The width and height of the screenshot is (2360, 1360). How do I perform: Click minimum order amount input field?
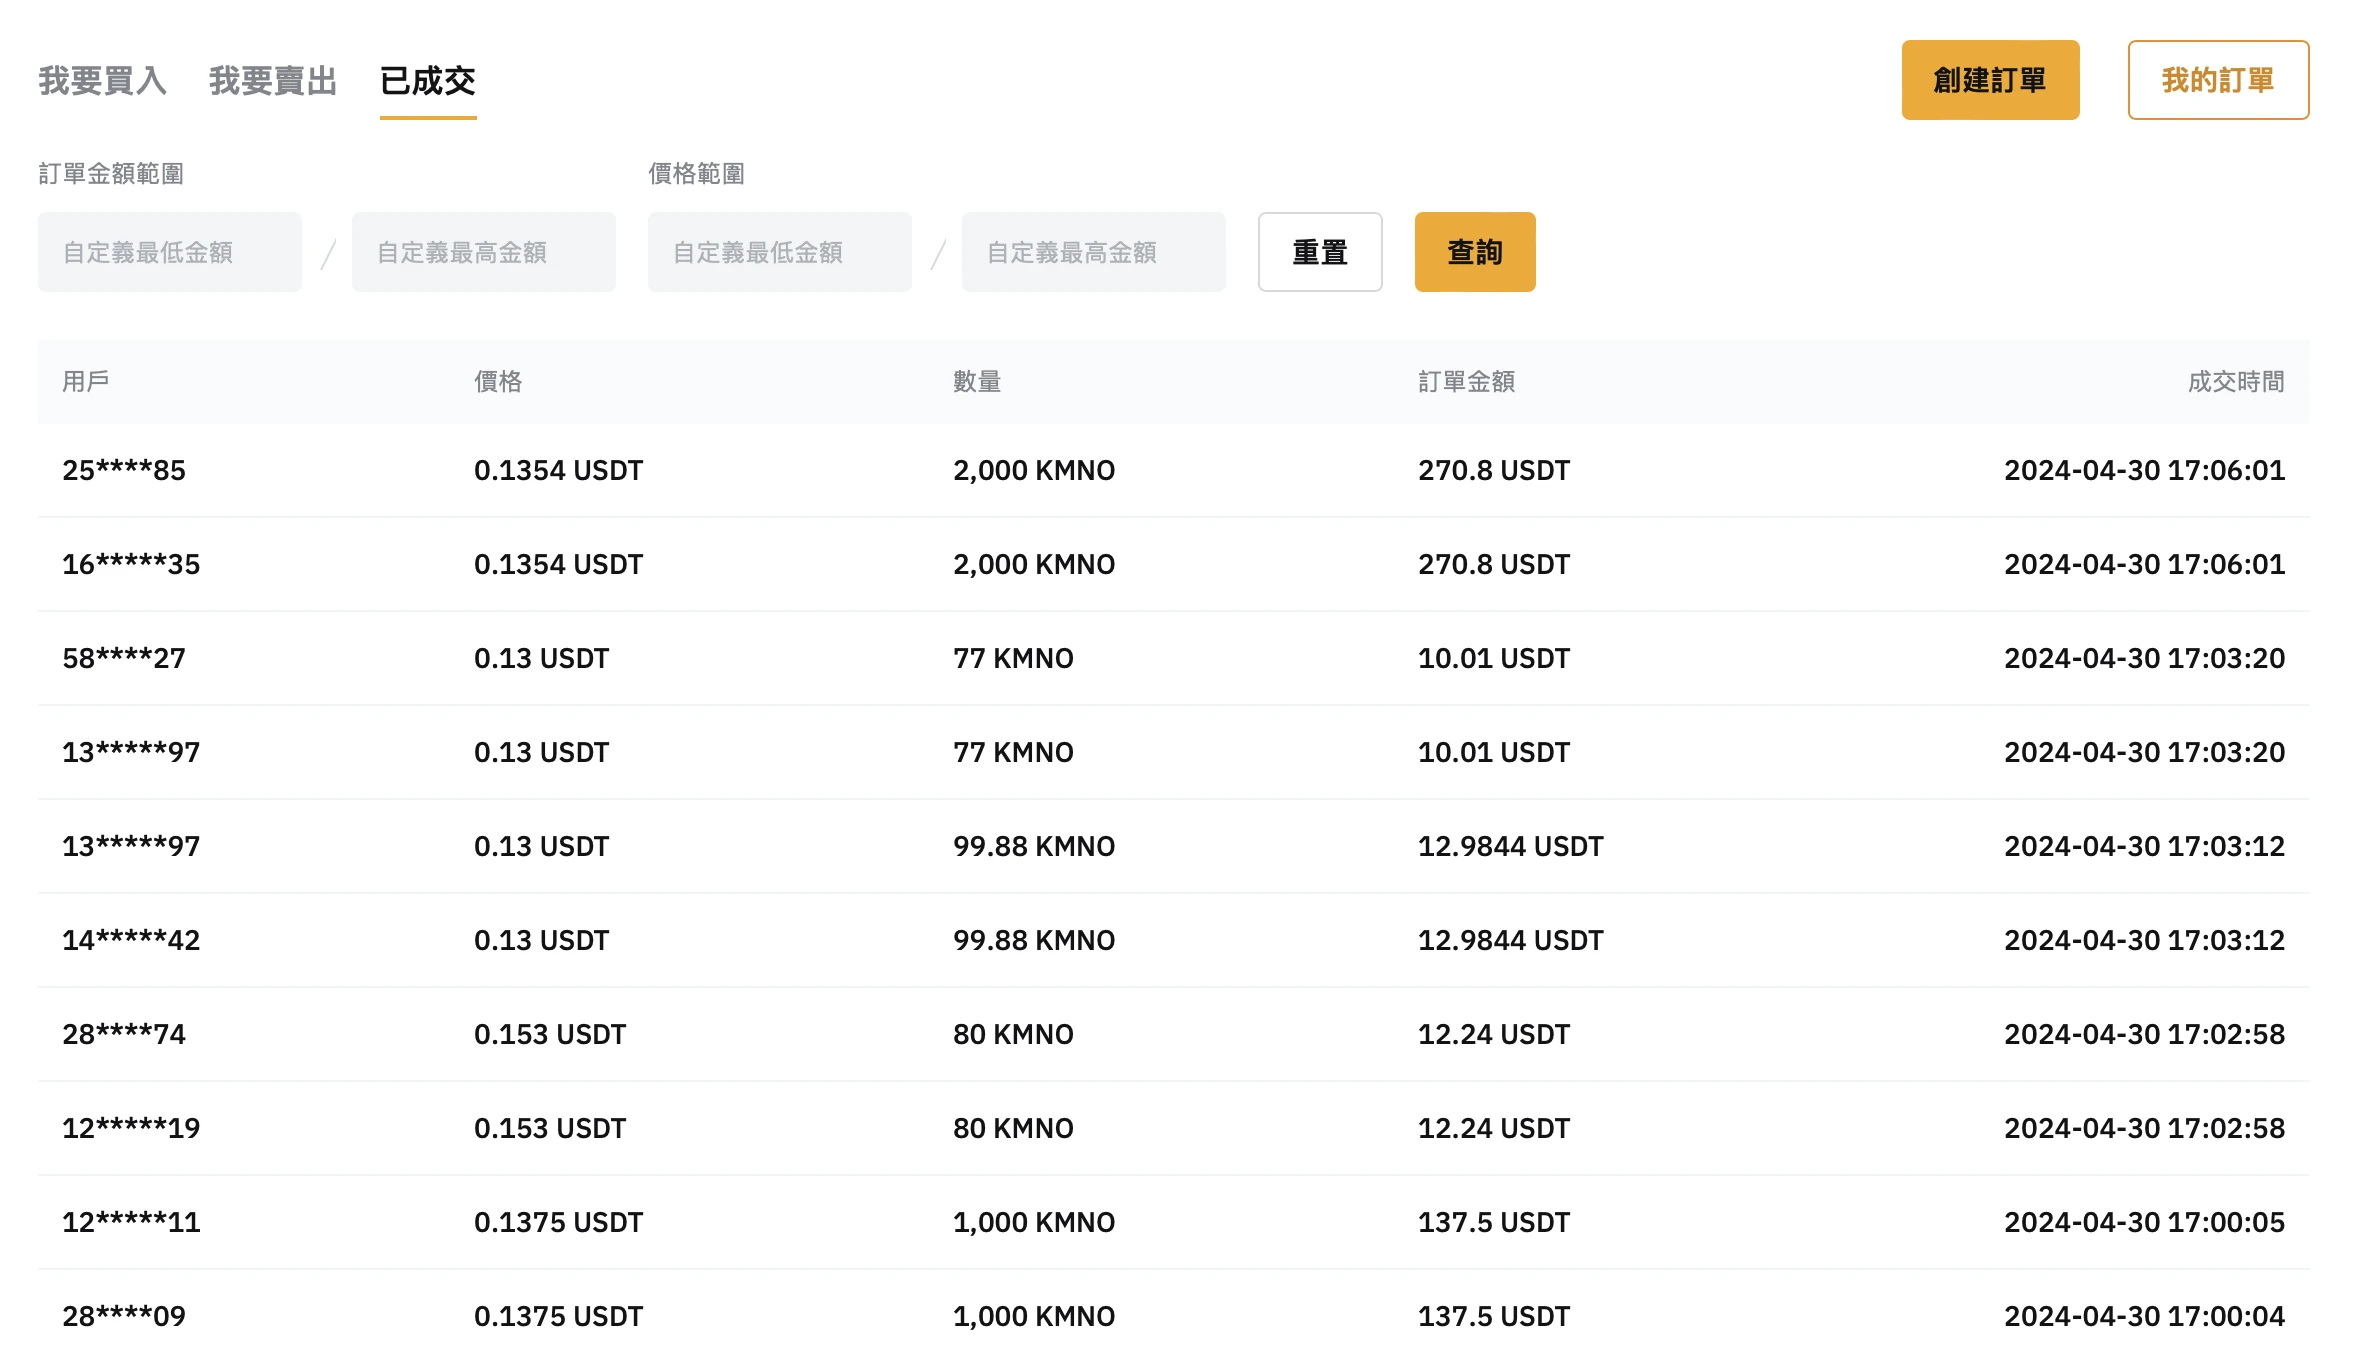coord(168,252)
